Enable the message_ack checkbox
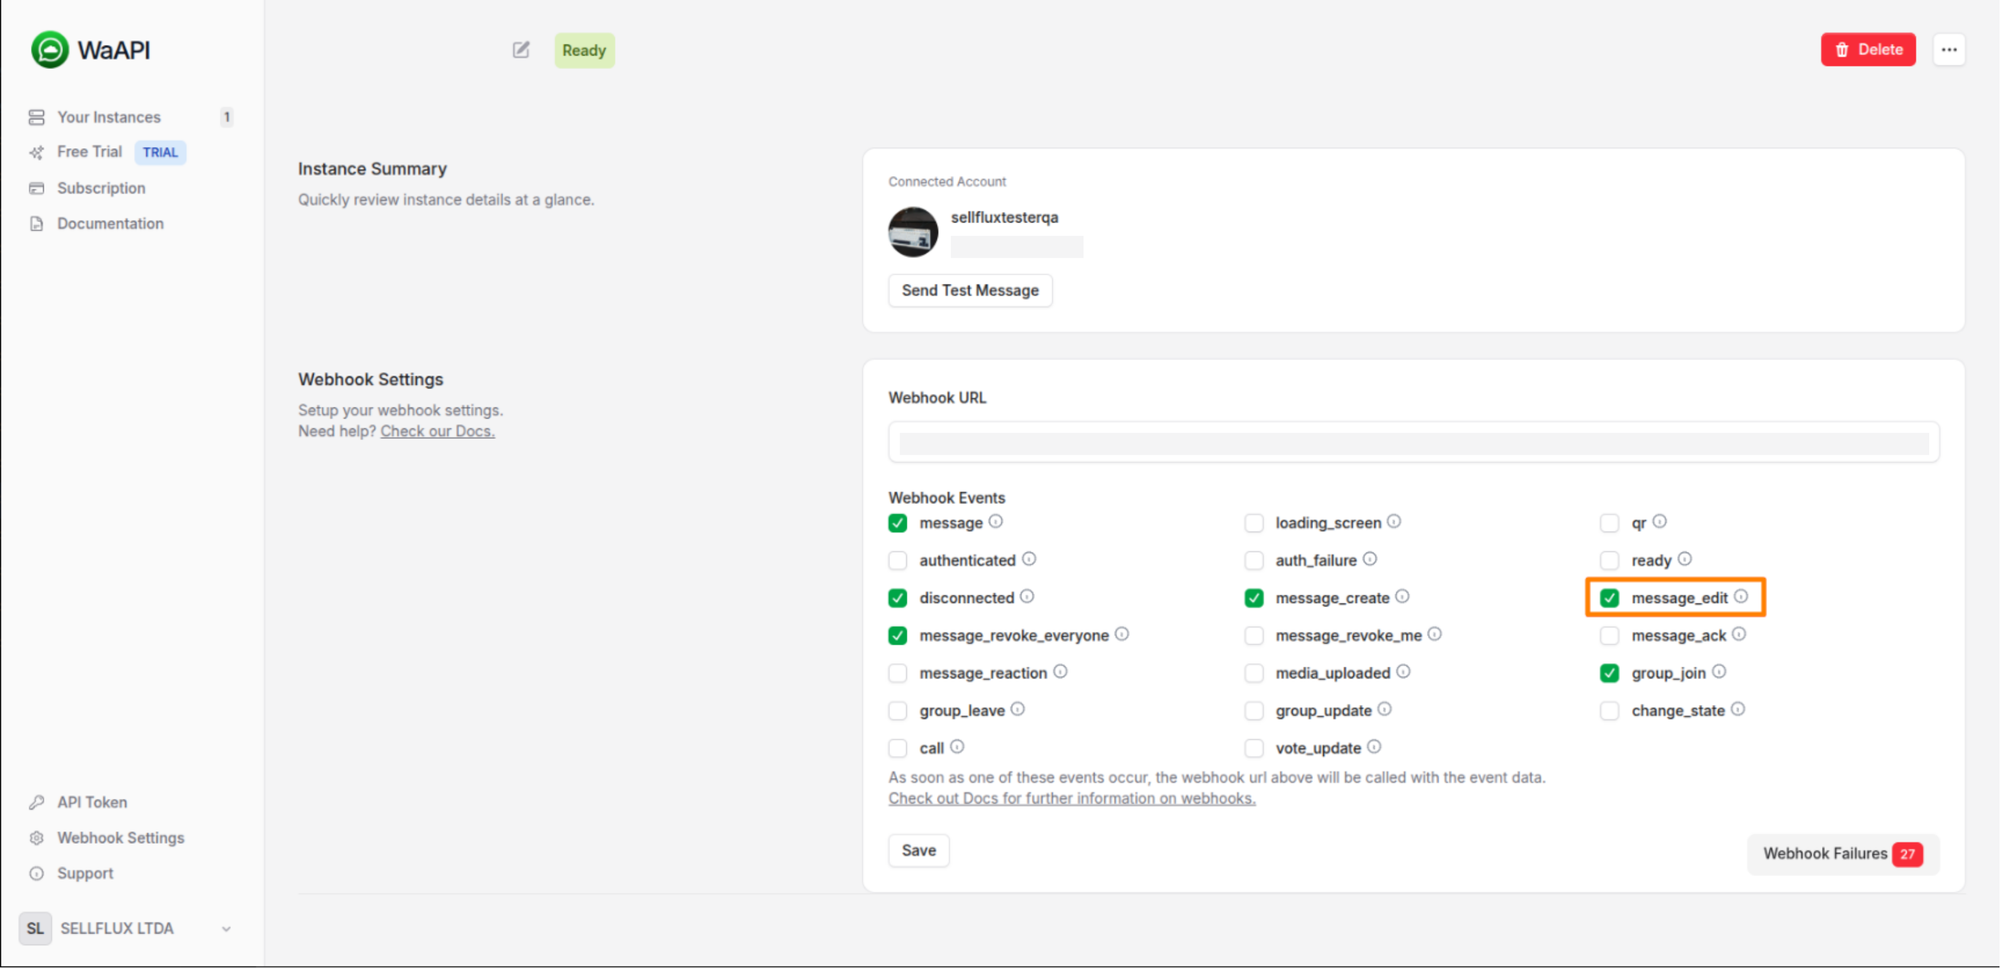2000x968 pixels. click(x=1609, y=635)
